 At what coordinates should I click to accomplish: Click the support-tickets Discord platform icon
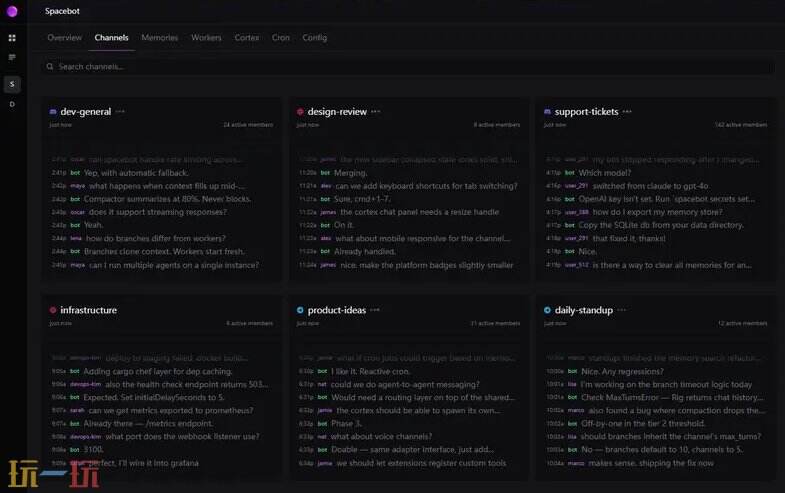tap(547, 112)
